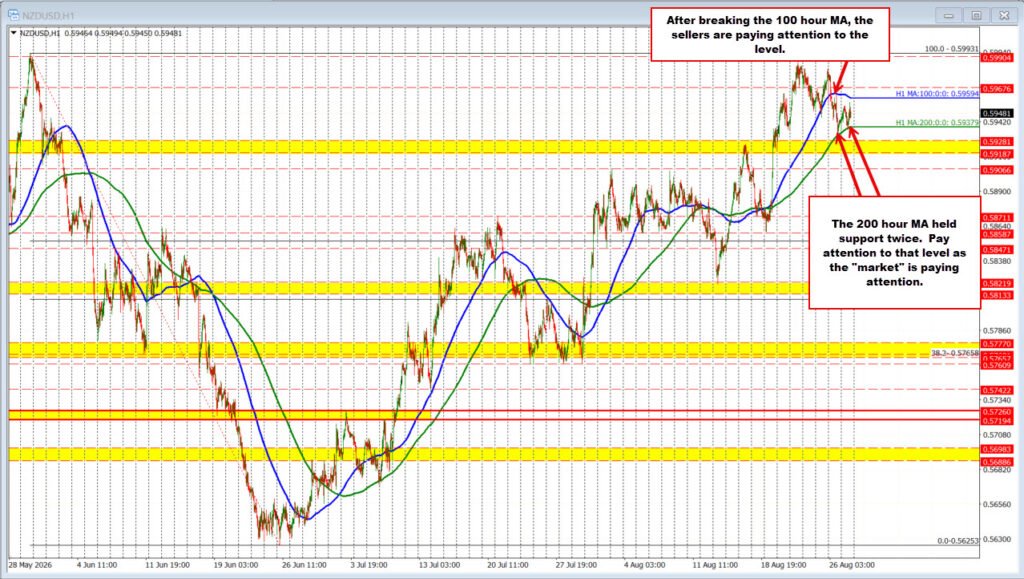Click the 26 Aug 03:00 time label
The image size is (1024, 579).
tap(852, 565)
